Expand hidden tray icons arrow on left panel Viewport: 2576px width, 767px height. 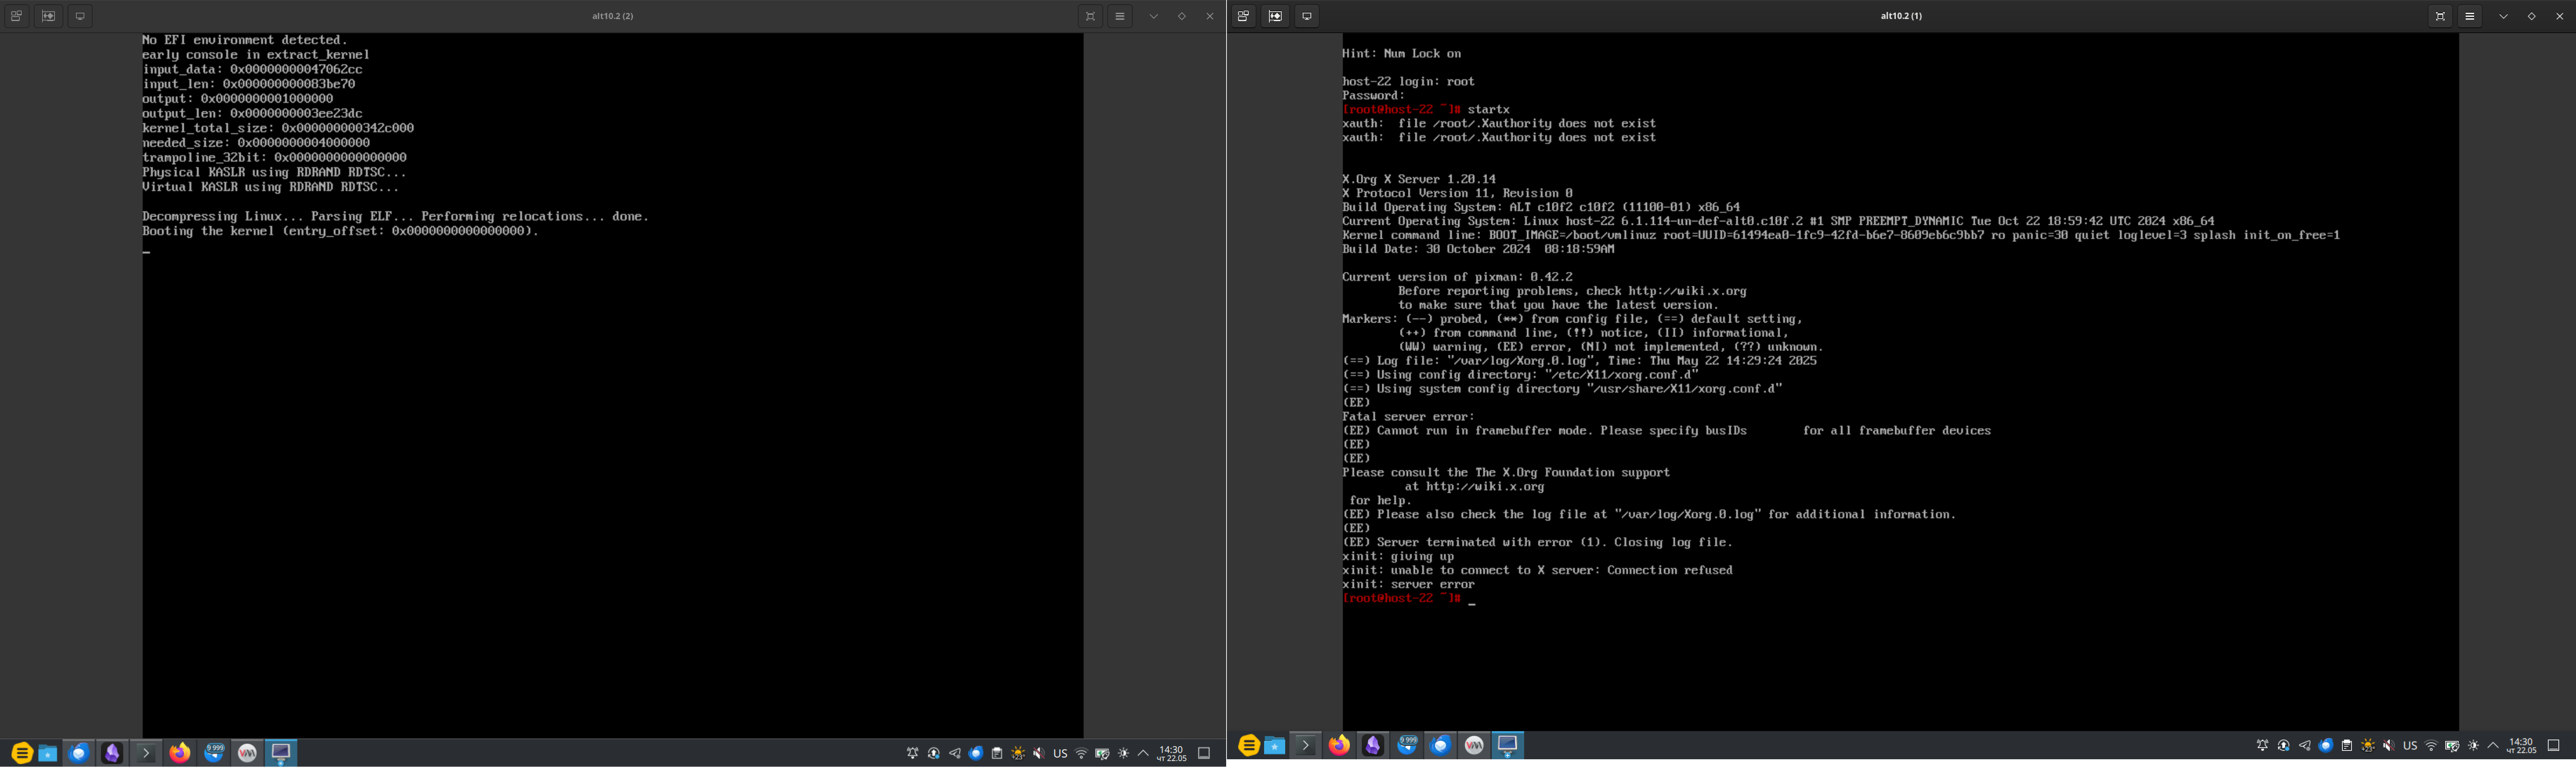coord(1143,753)
